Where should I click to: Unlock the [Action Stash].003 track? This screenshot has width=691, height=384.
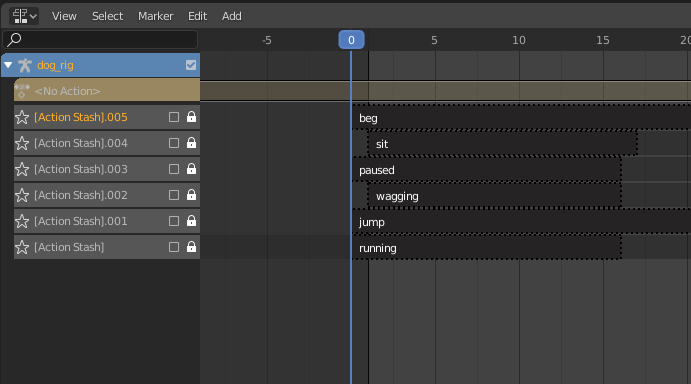click(191, 169)
